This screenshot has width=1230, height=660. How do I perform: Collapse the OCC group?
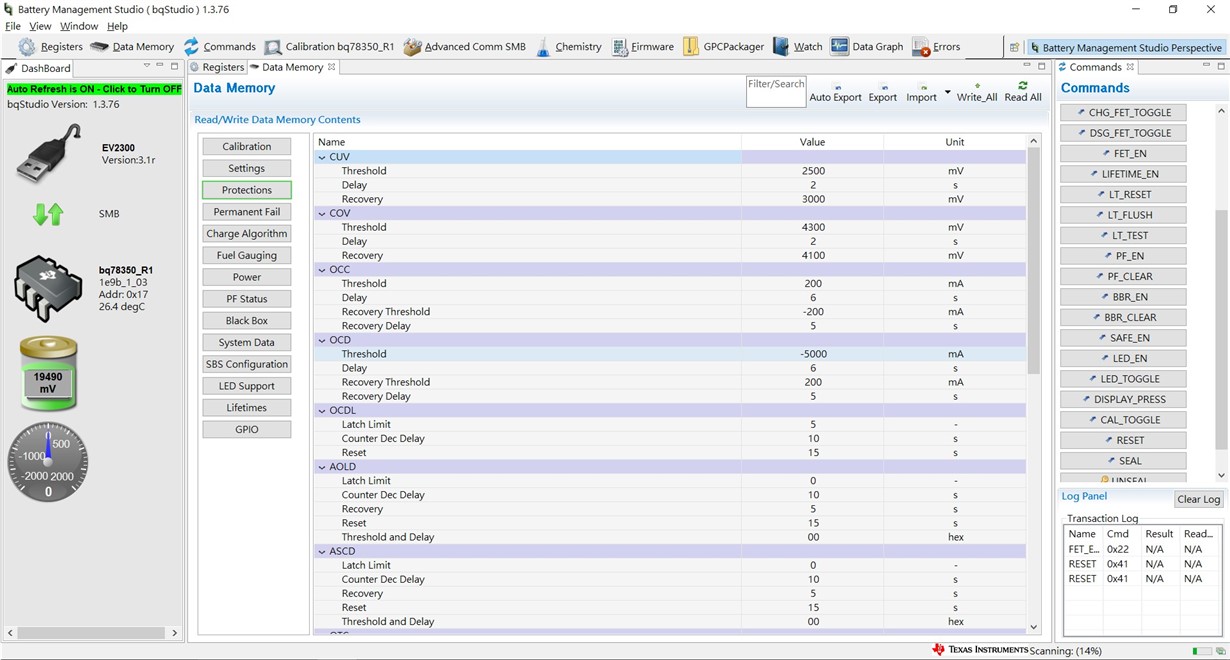322,269
